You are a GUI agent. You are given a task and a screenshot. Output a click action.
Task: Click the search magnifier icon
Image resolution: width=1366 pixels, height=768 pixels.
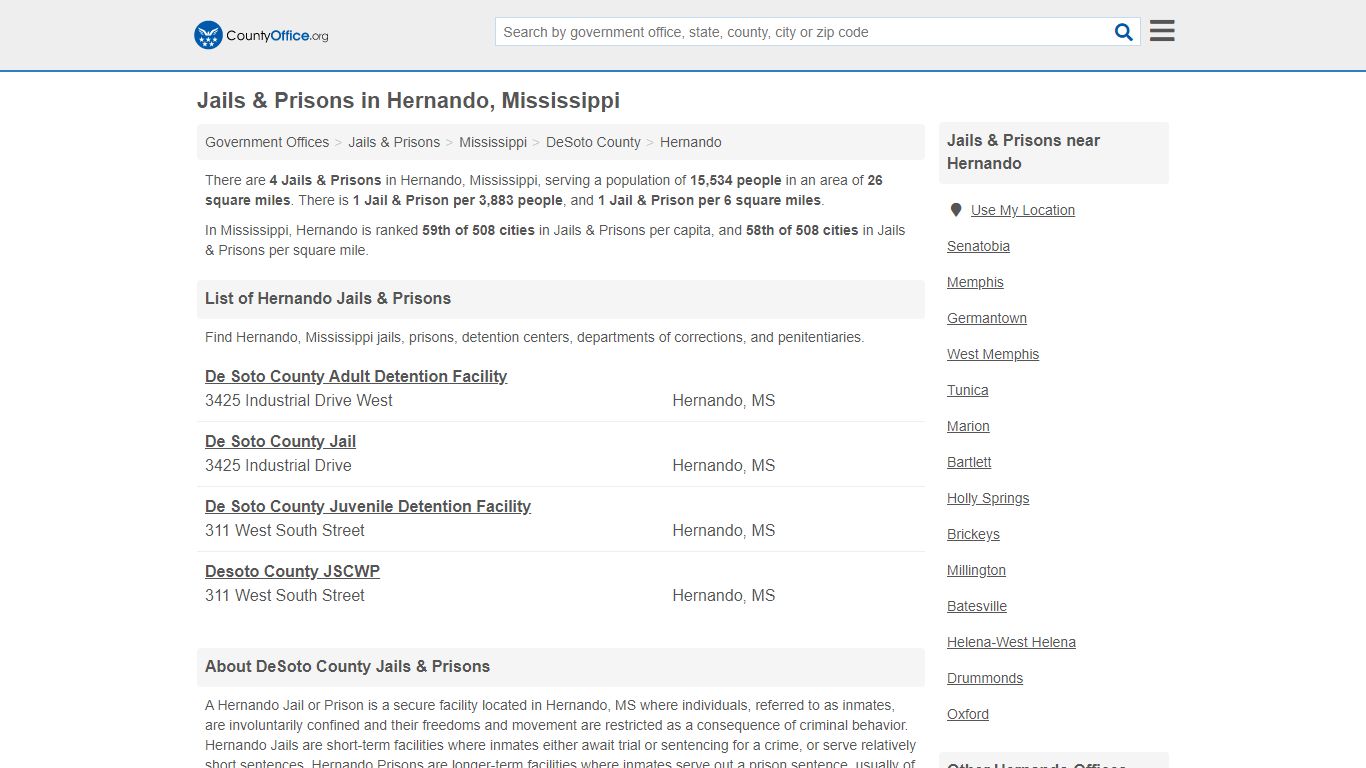point(1124,32)
